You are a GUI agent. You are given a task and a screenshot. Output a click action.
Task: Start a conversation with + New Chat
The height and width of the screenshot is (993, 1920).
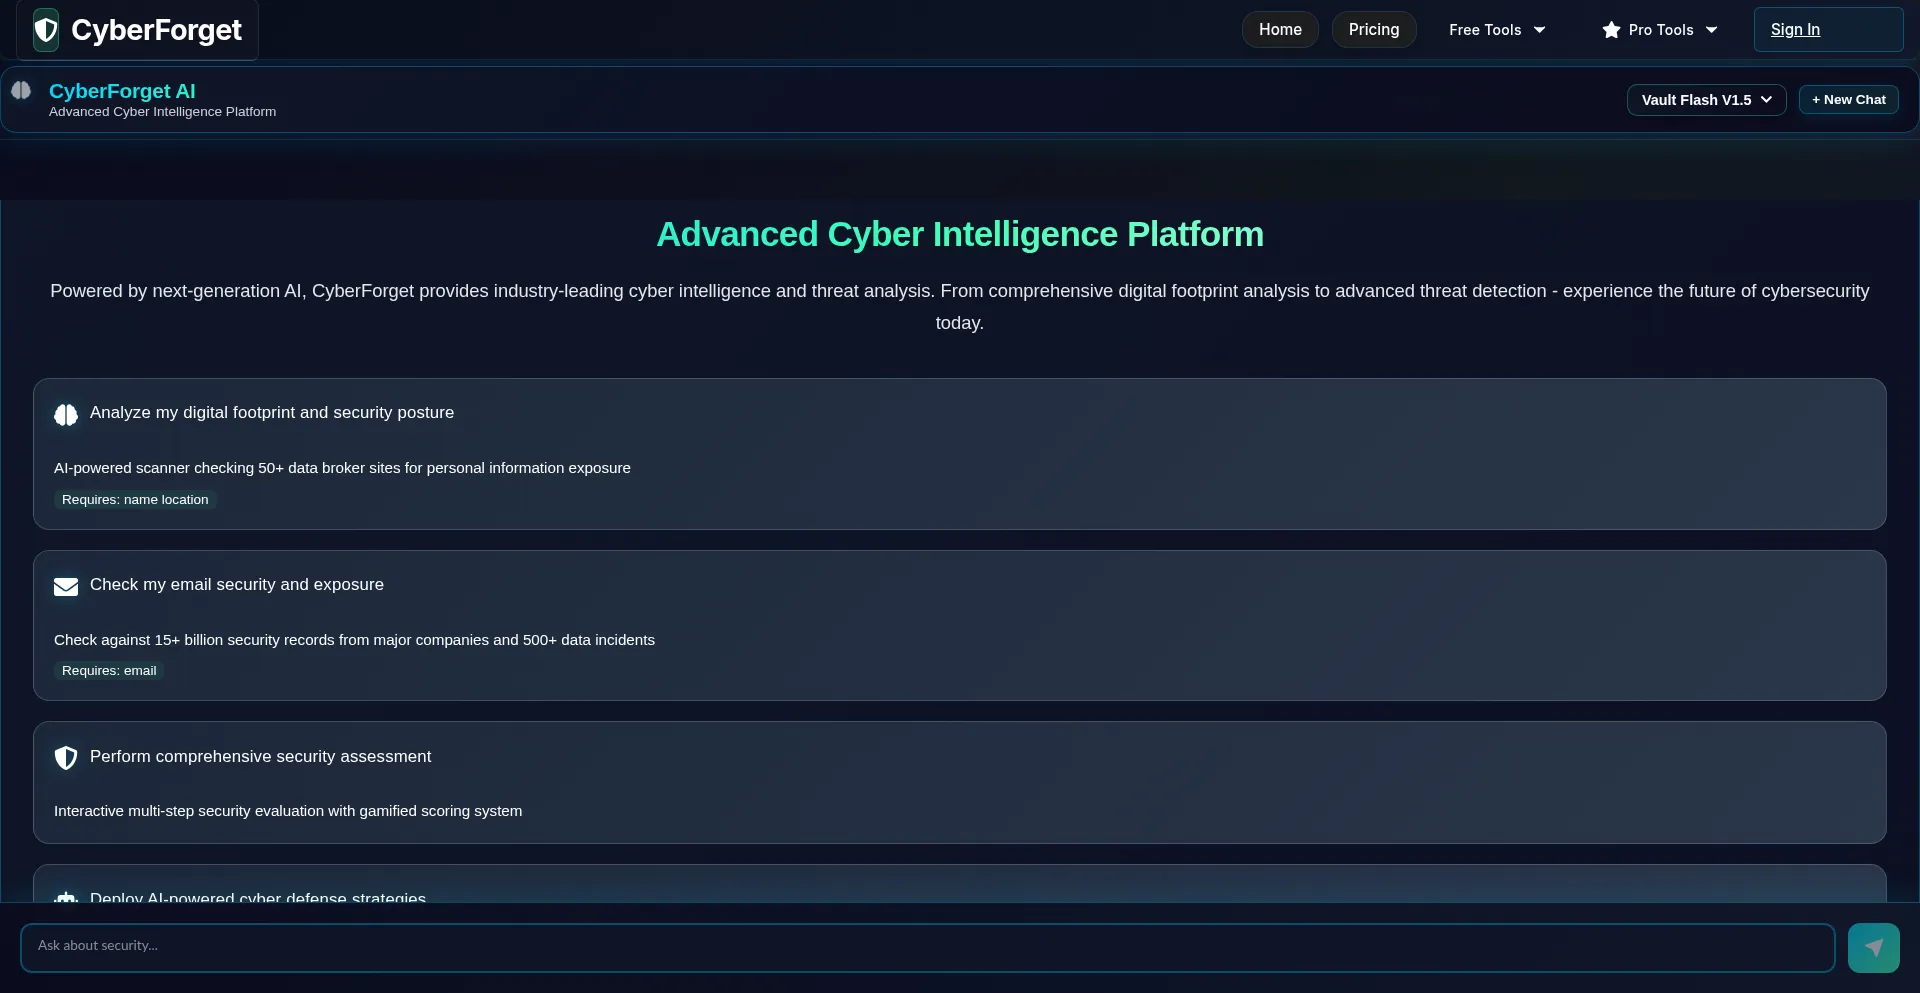click(1848, 100)
